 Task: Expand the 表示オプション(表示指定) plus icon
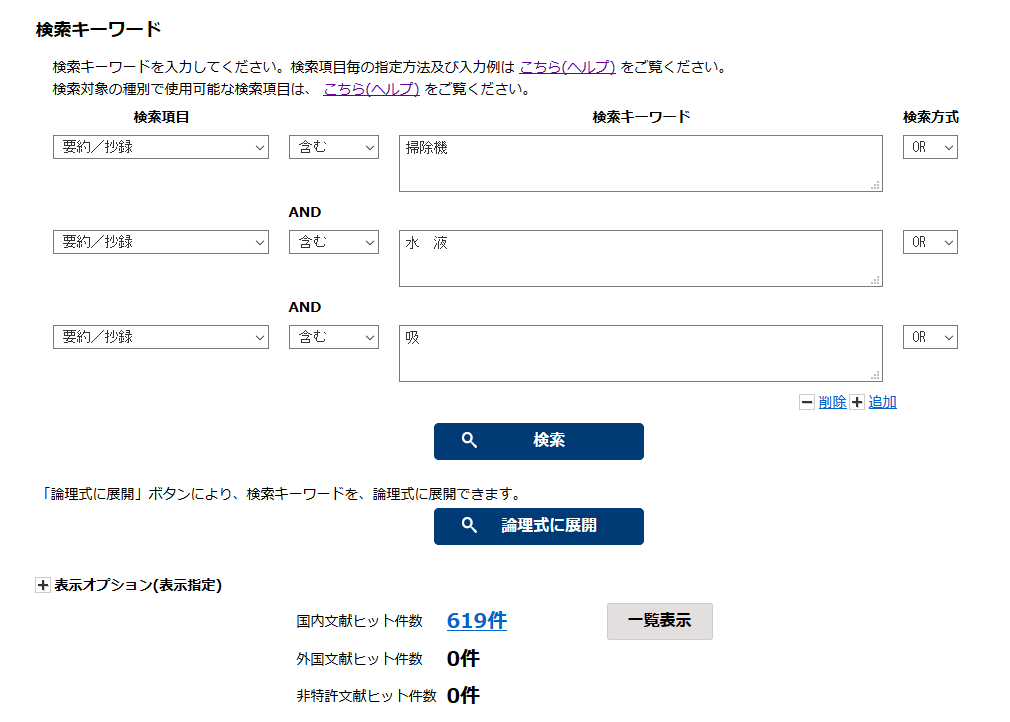click(43, 585)
